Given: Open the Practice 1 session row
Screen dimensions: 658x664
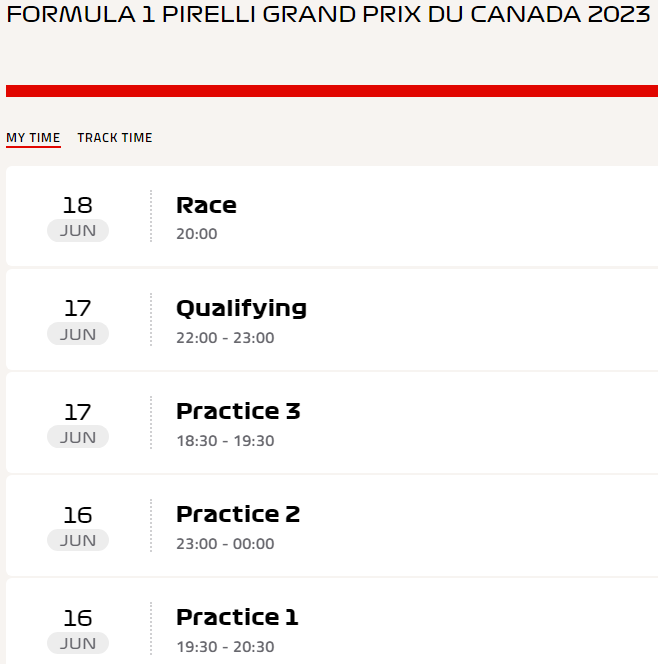Looking at the screenshot, I should click(332, 621).
